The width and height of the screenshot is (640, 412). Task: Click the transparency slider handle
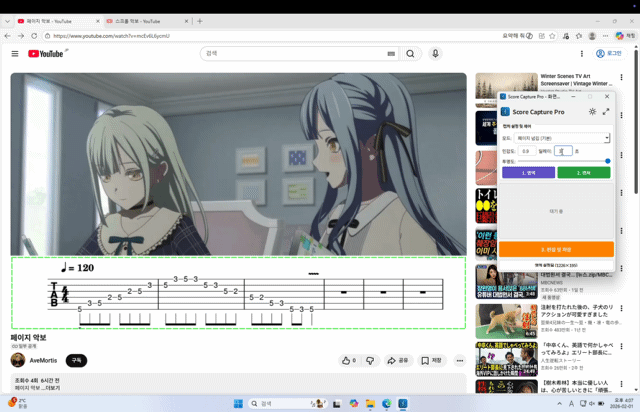[x=607, y=161]
